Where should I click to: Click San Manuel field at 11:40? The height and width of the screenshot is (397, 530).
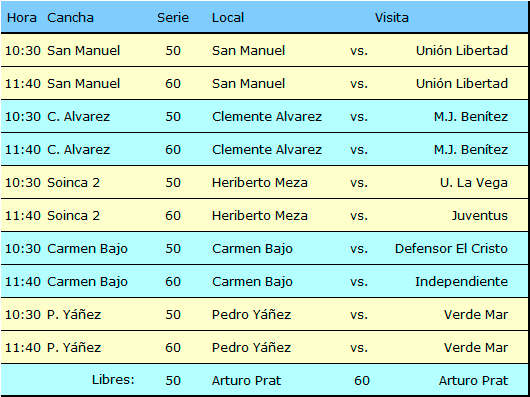tap(83, 84)
